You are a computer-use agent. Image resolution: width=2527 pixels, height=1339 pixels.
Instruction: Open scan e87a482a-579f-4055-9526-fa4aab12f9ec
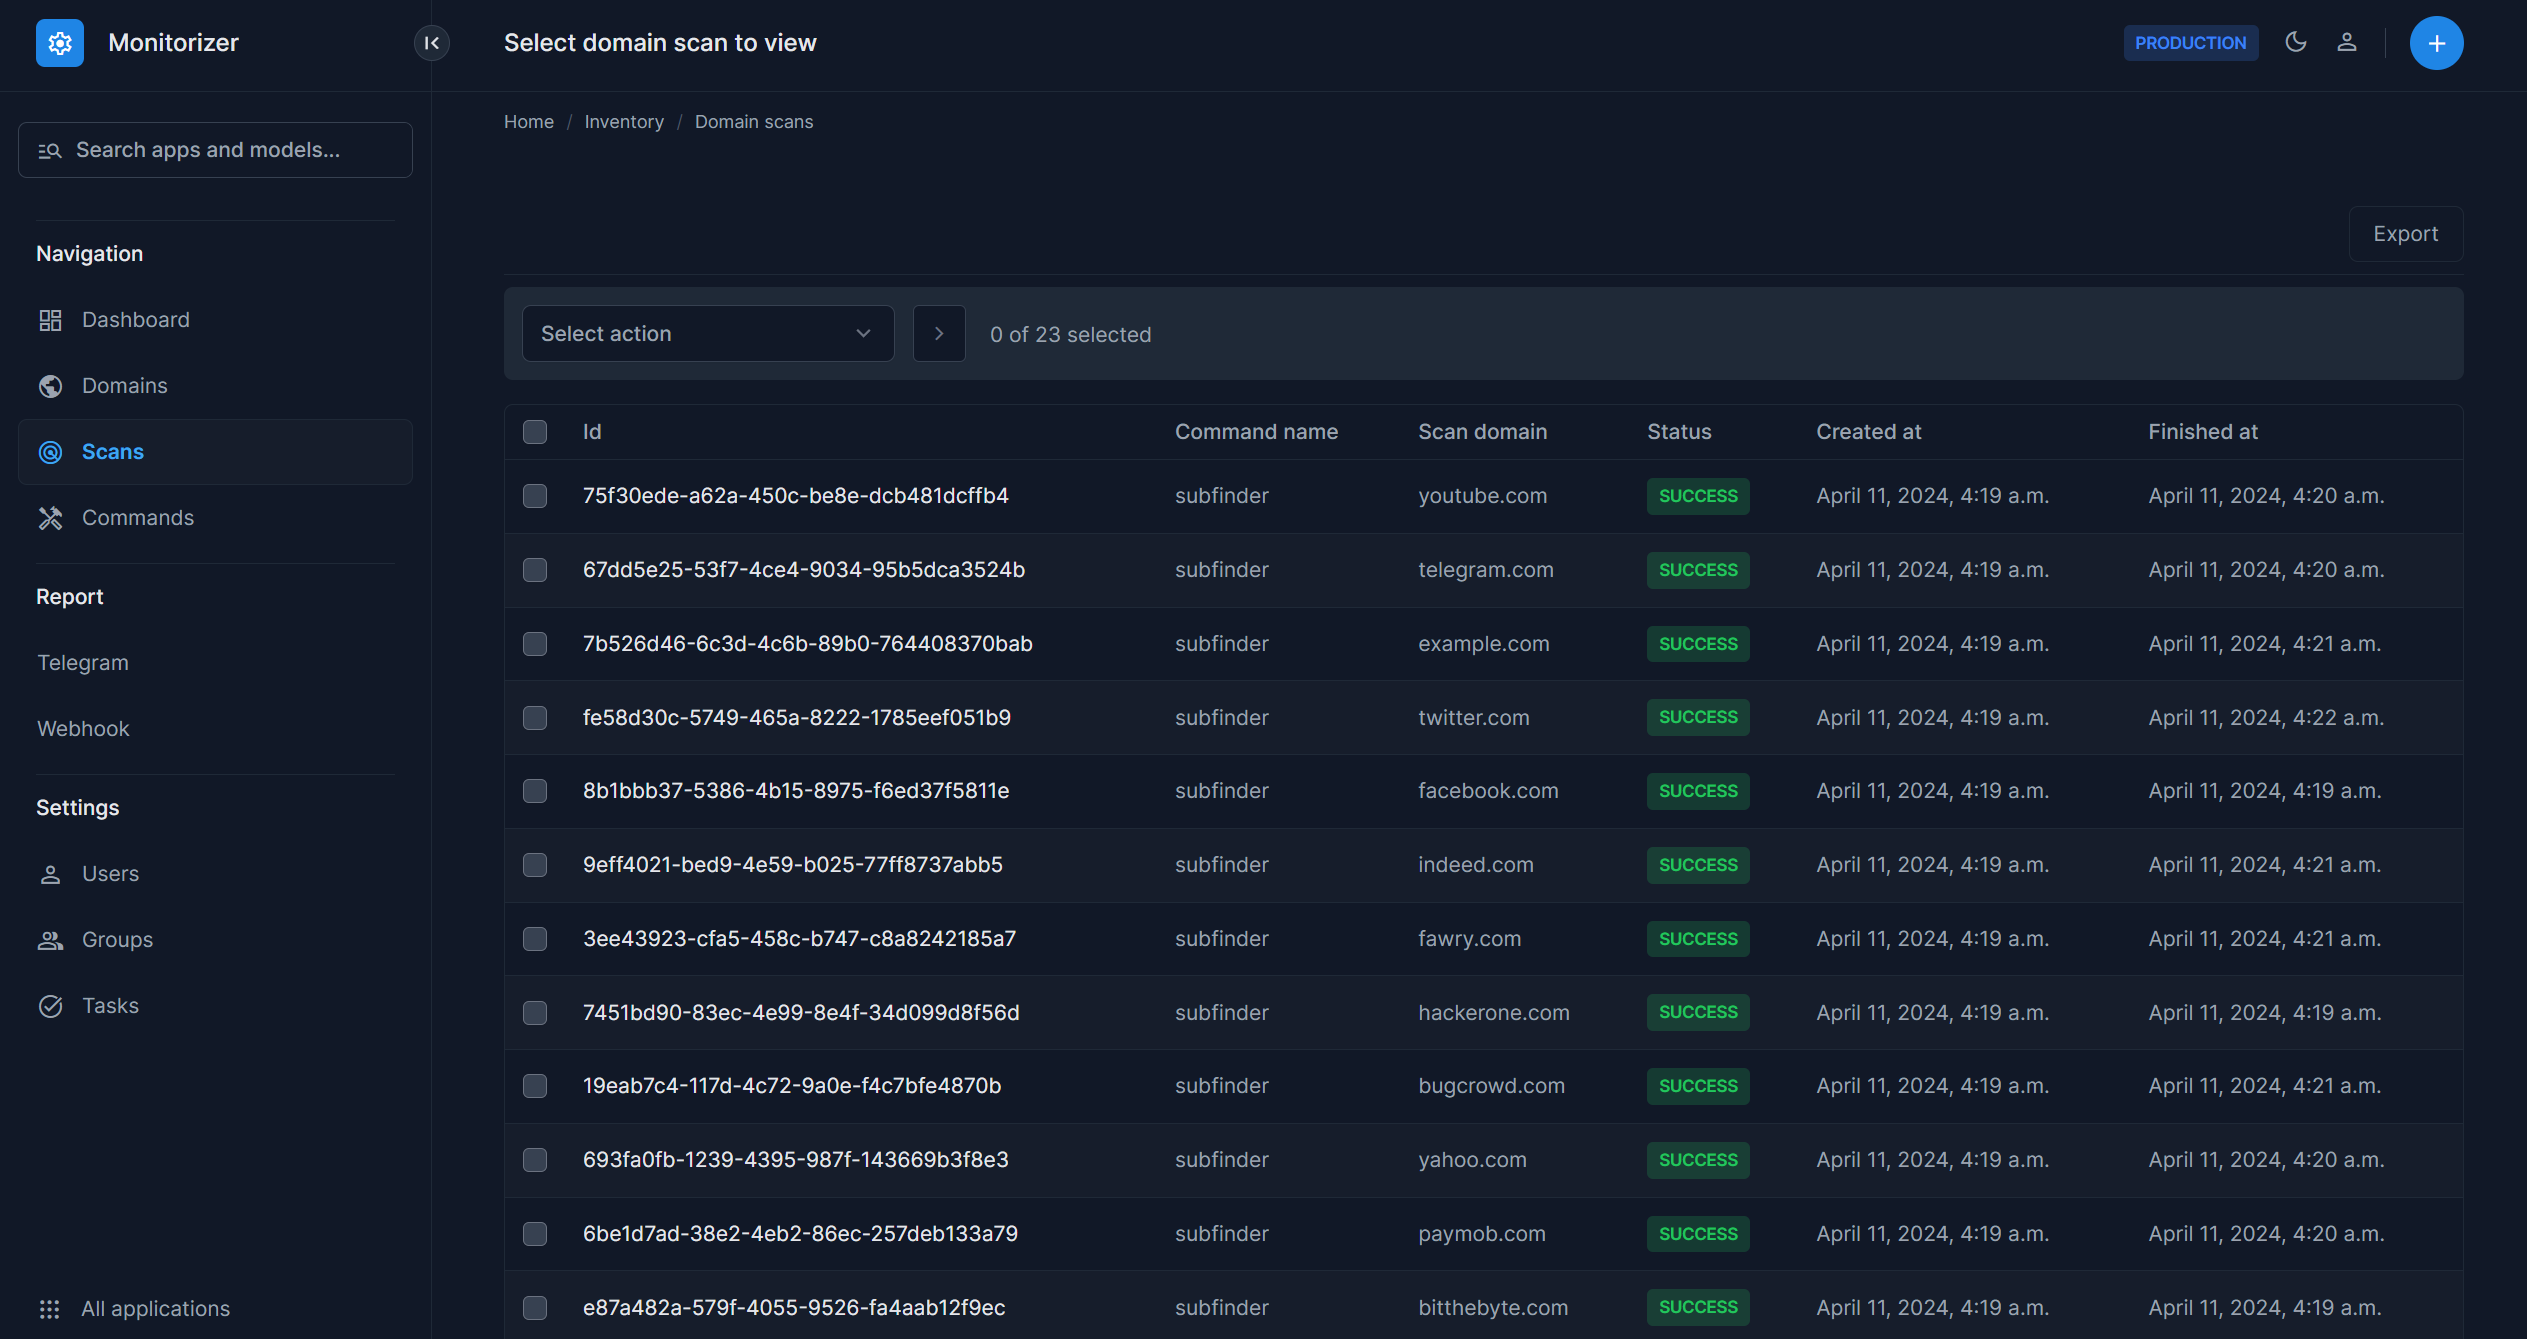pyautogui.click(x=794, y=1308)
